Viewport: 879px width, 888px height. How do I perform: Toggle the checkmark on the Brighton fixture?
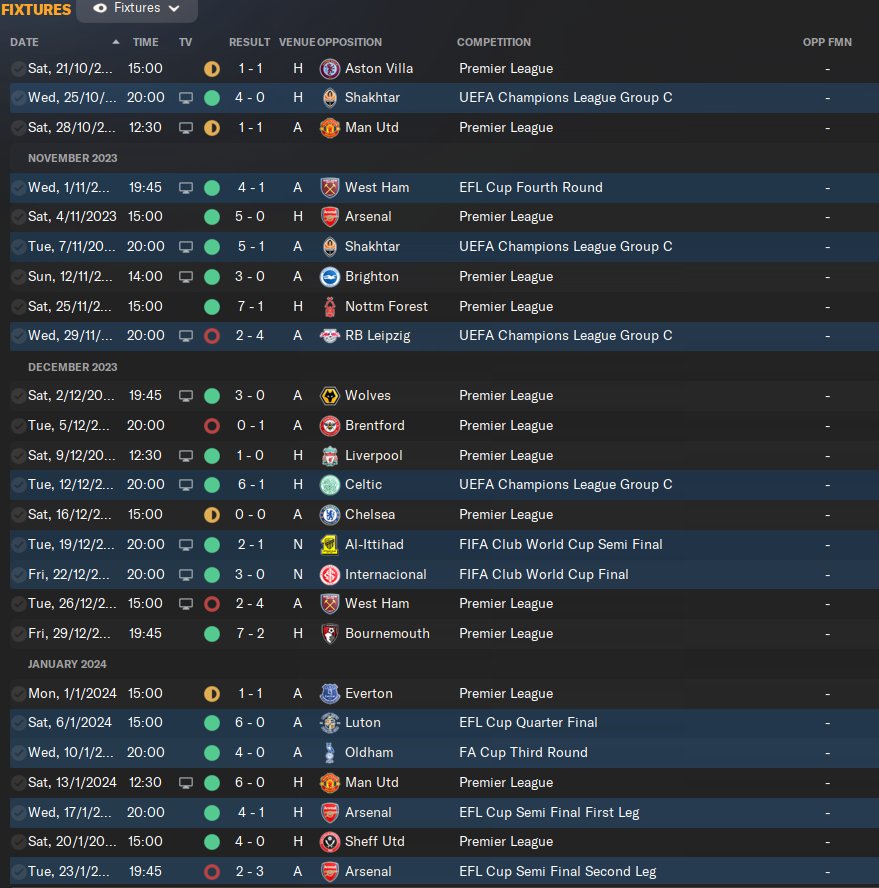pyautogui.click(x=19, y=277)
